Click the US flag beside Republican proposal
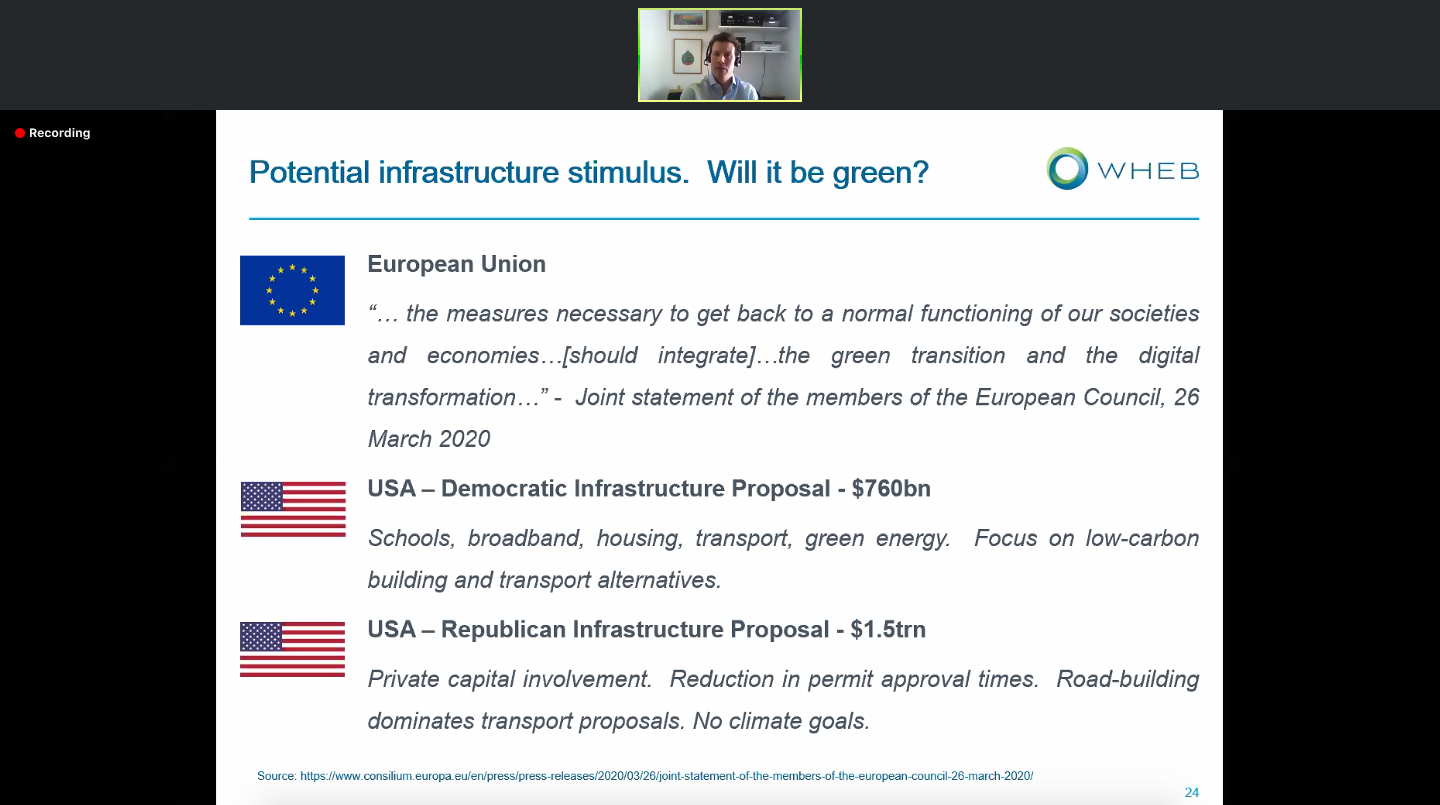1440x805 pixels. (292, 649)
